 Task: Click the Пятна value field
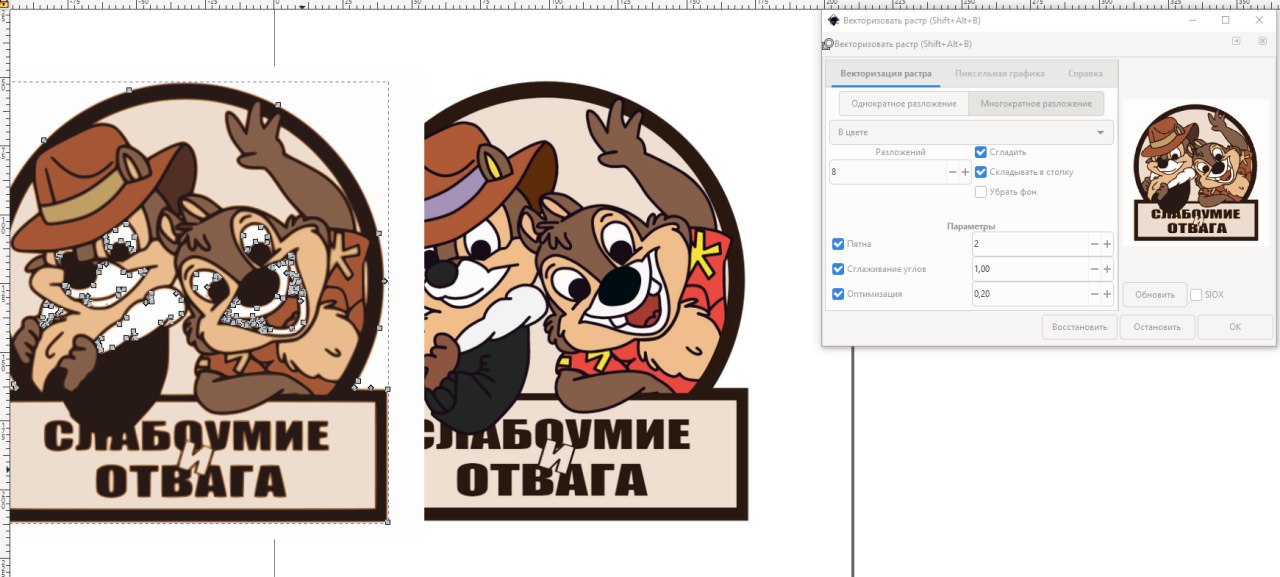tap(1029, 244)
